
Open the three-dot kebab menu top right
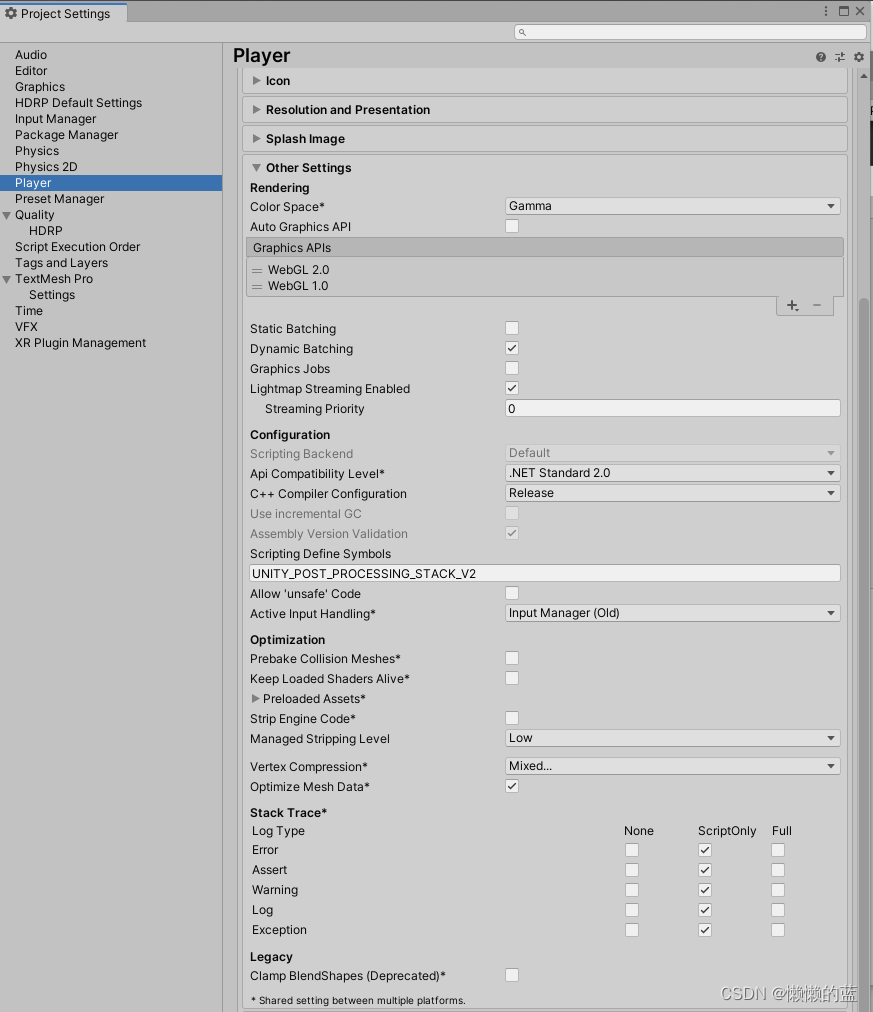pyautogui.click(x=825, y=10)
